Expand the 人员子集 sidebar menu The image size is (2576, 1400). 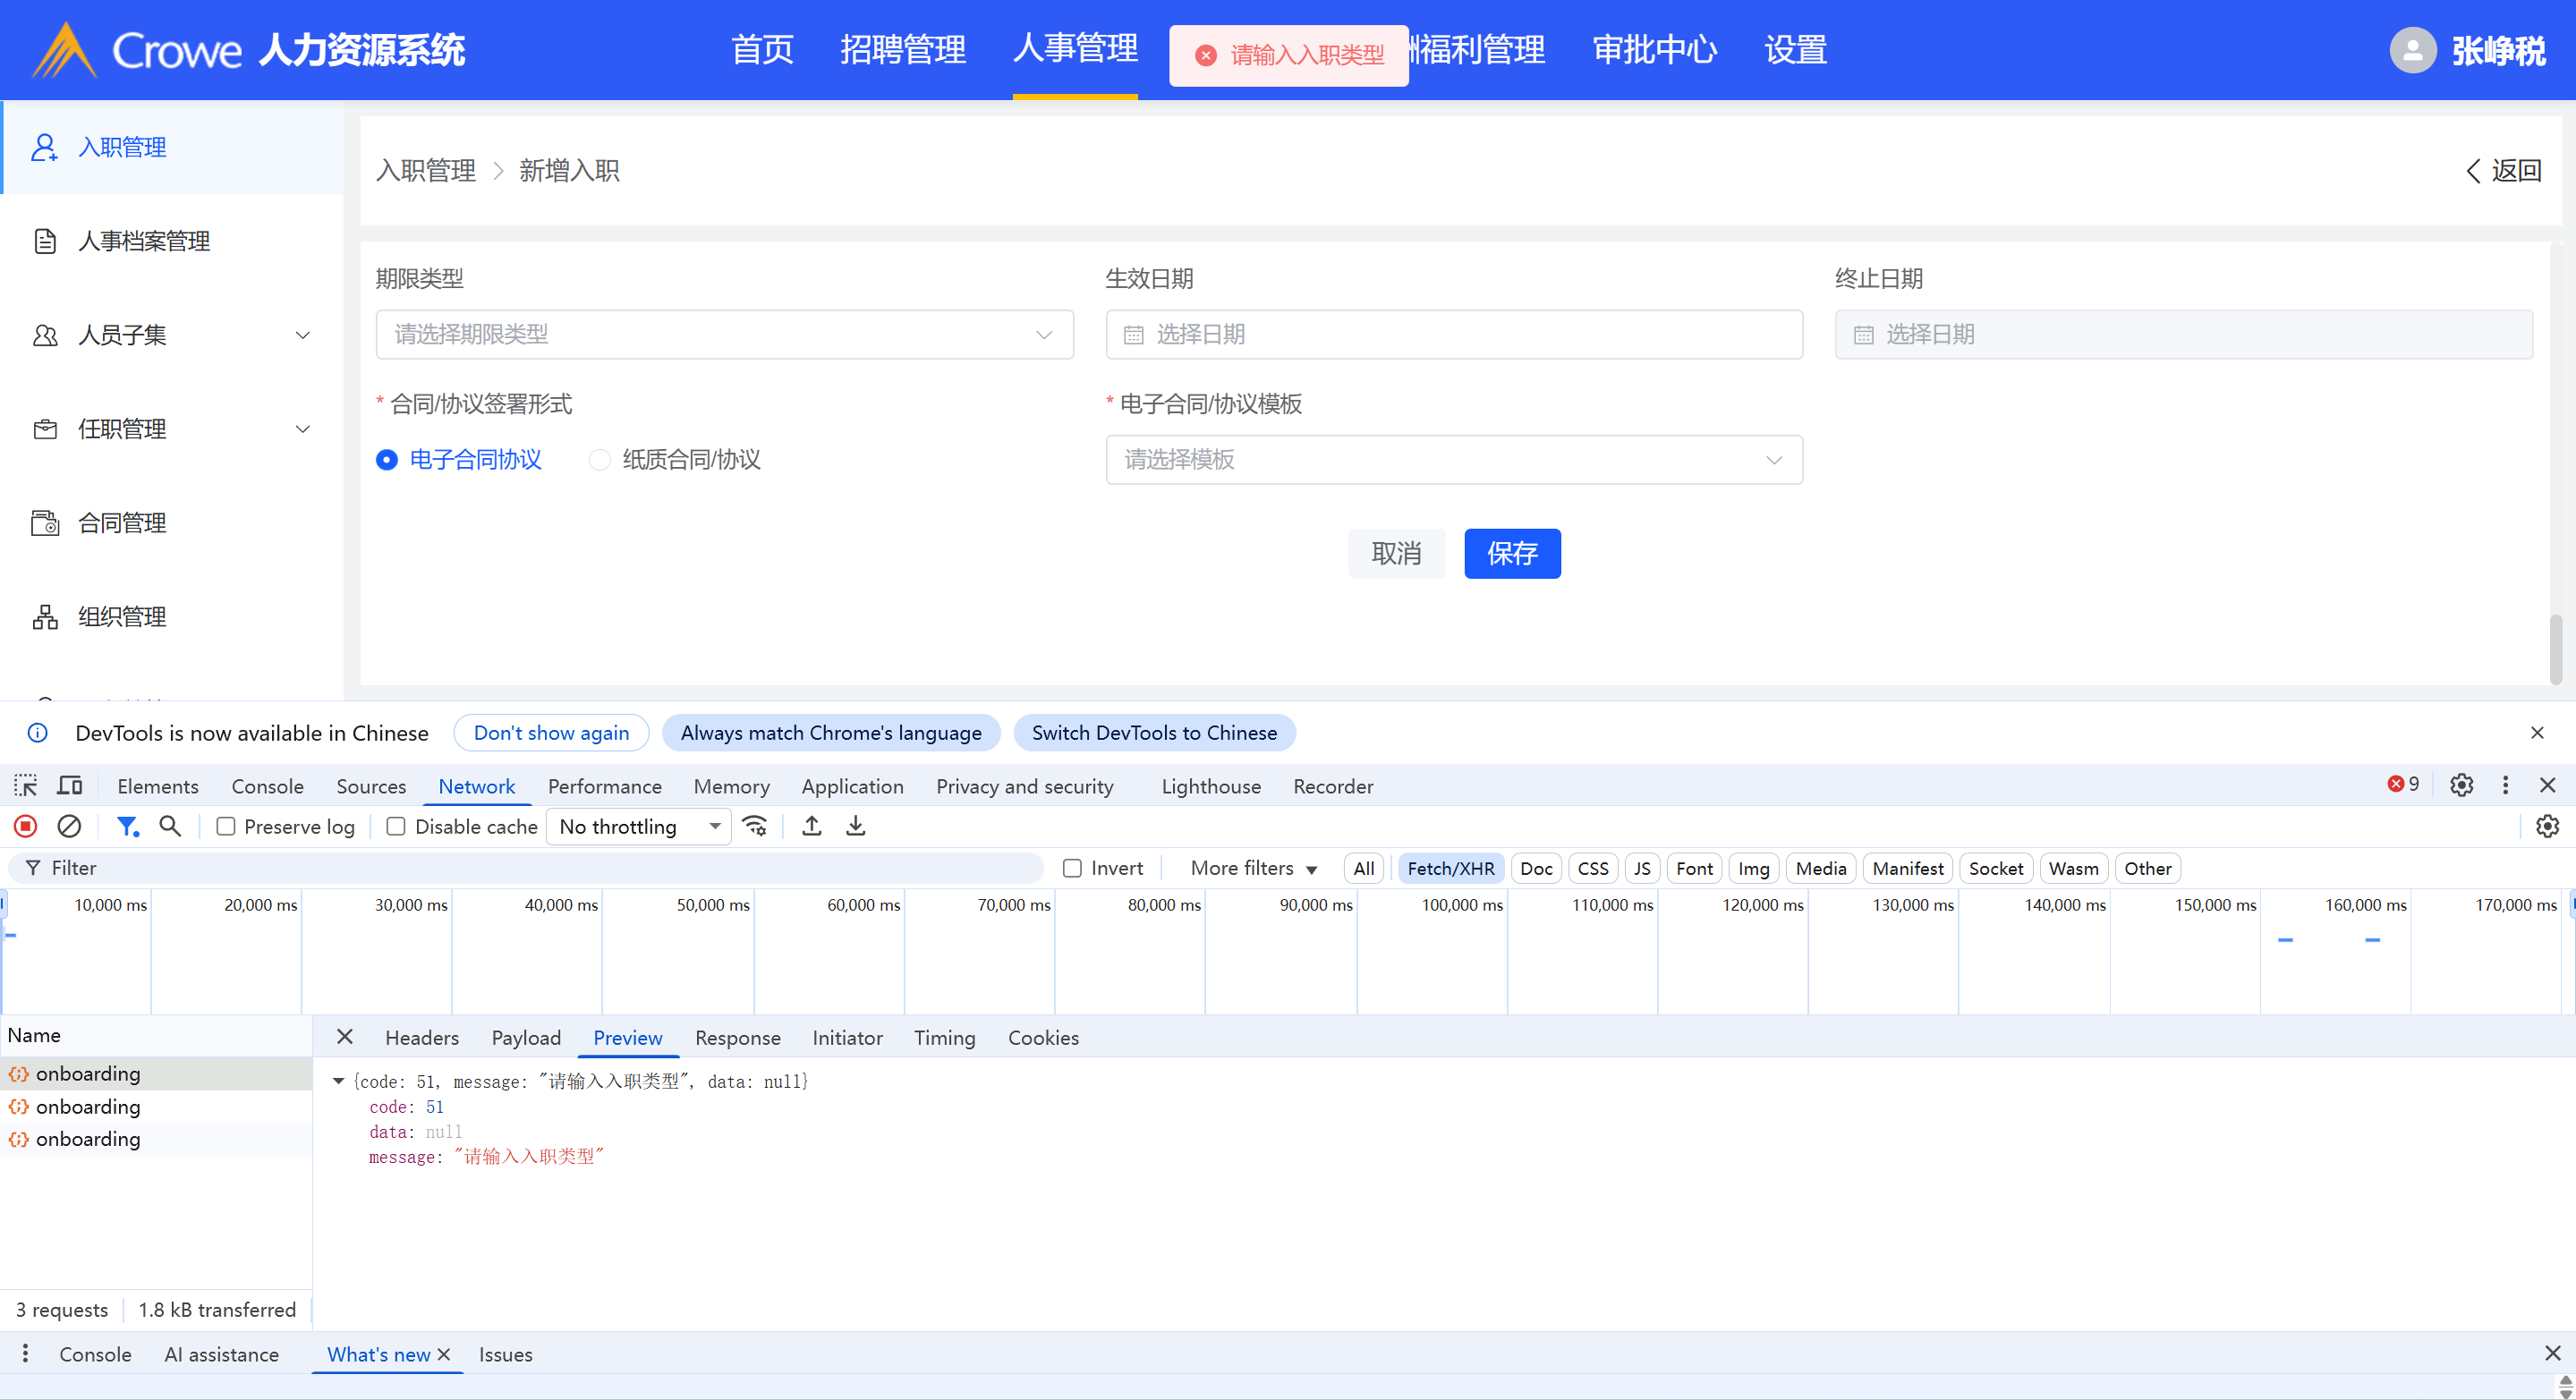point(172,335)
